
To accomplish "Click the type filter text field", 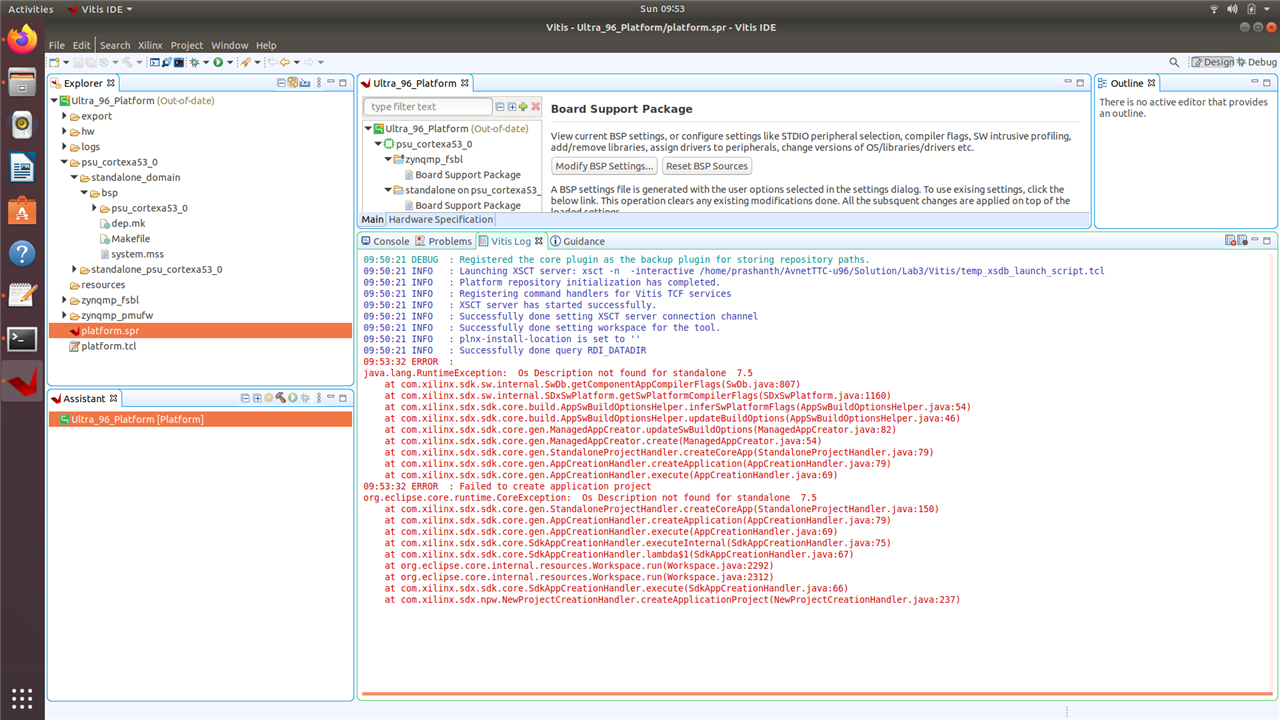I will click(428, 106).
